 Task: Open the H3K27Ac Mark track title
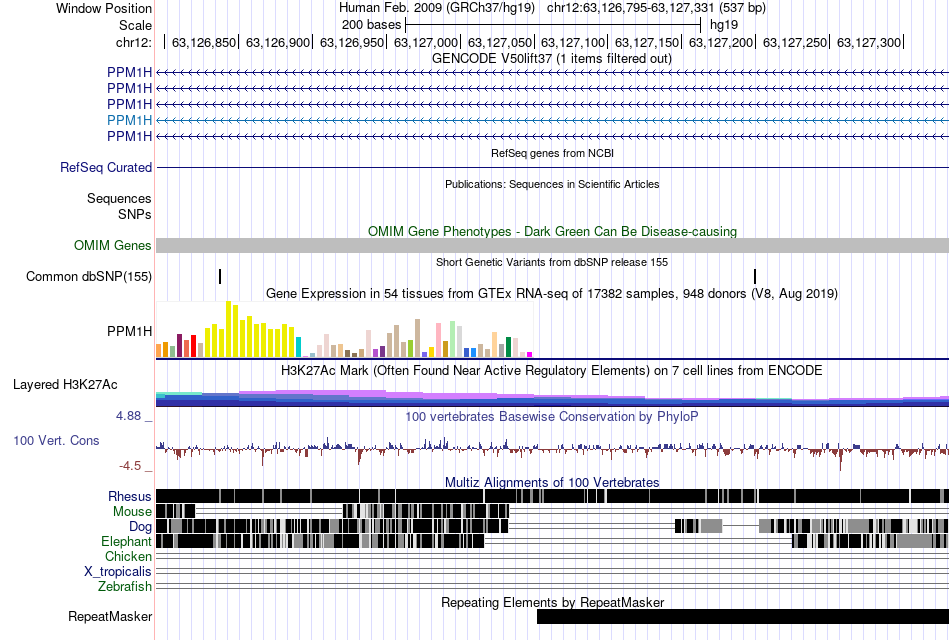(551, 370)
